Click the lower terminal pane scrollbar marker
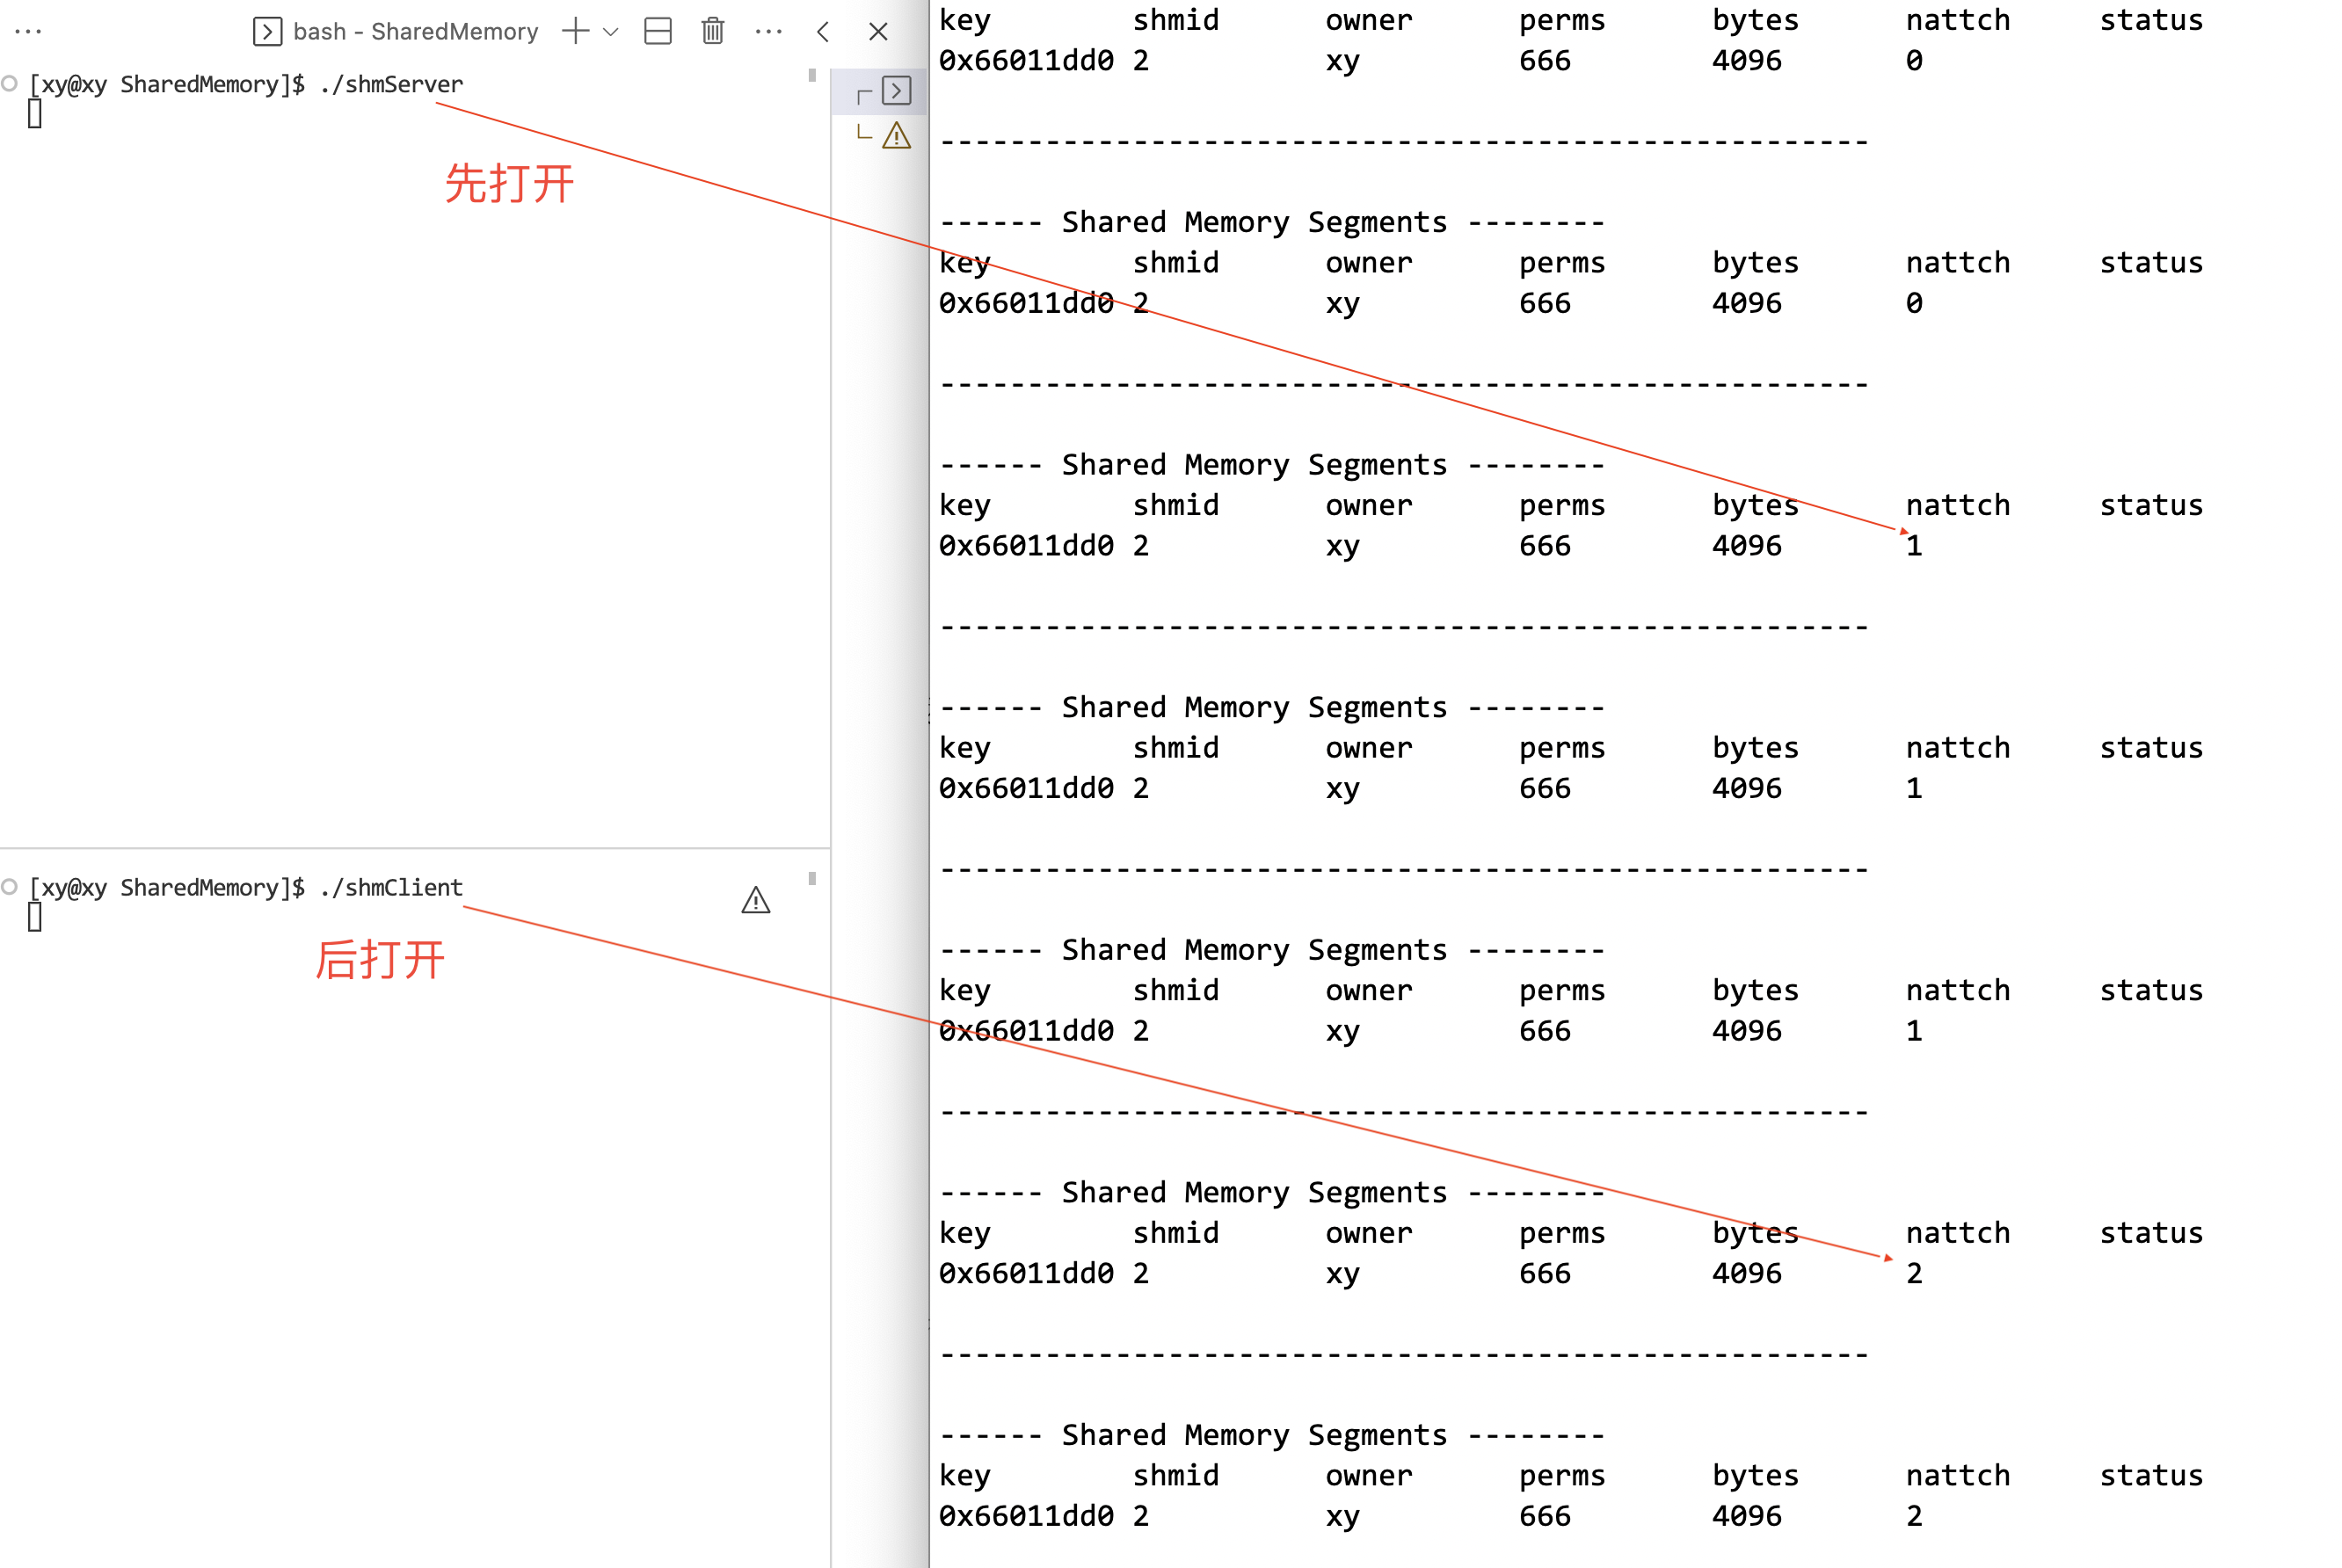This screenshot has height=1568, width=2342. (x=812, y=878)
